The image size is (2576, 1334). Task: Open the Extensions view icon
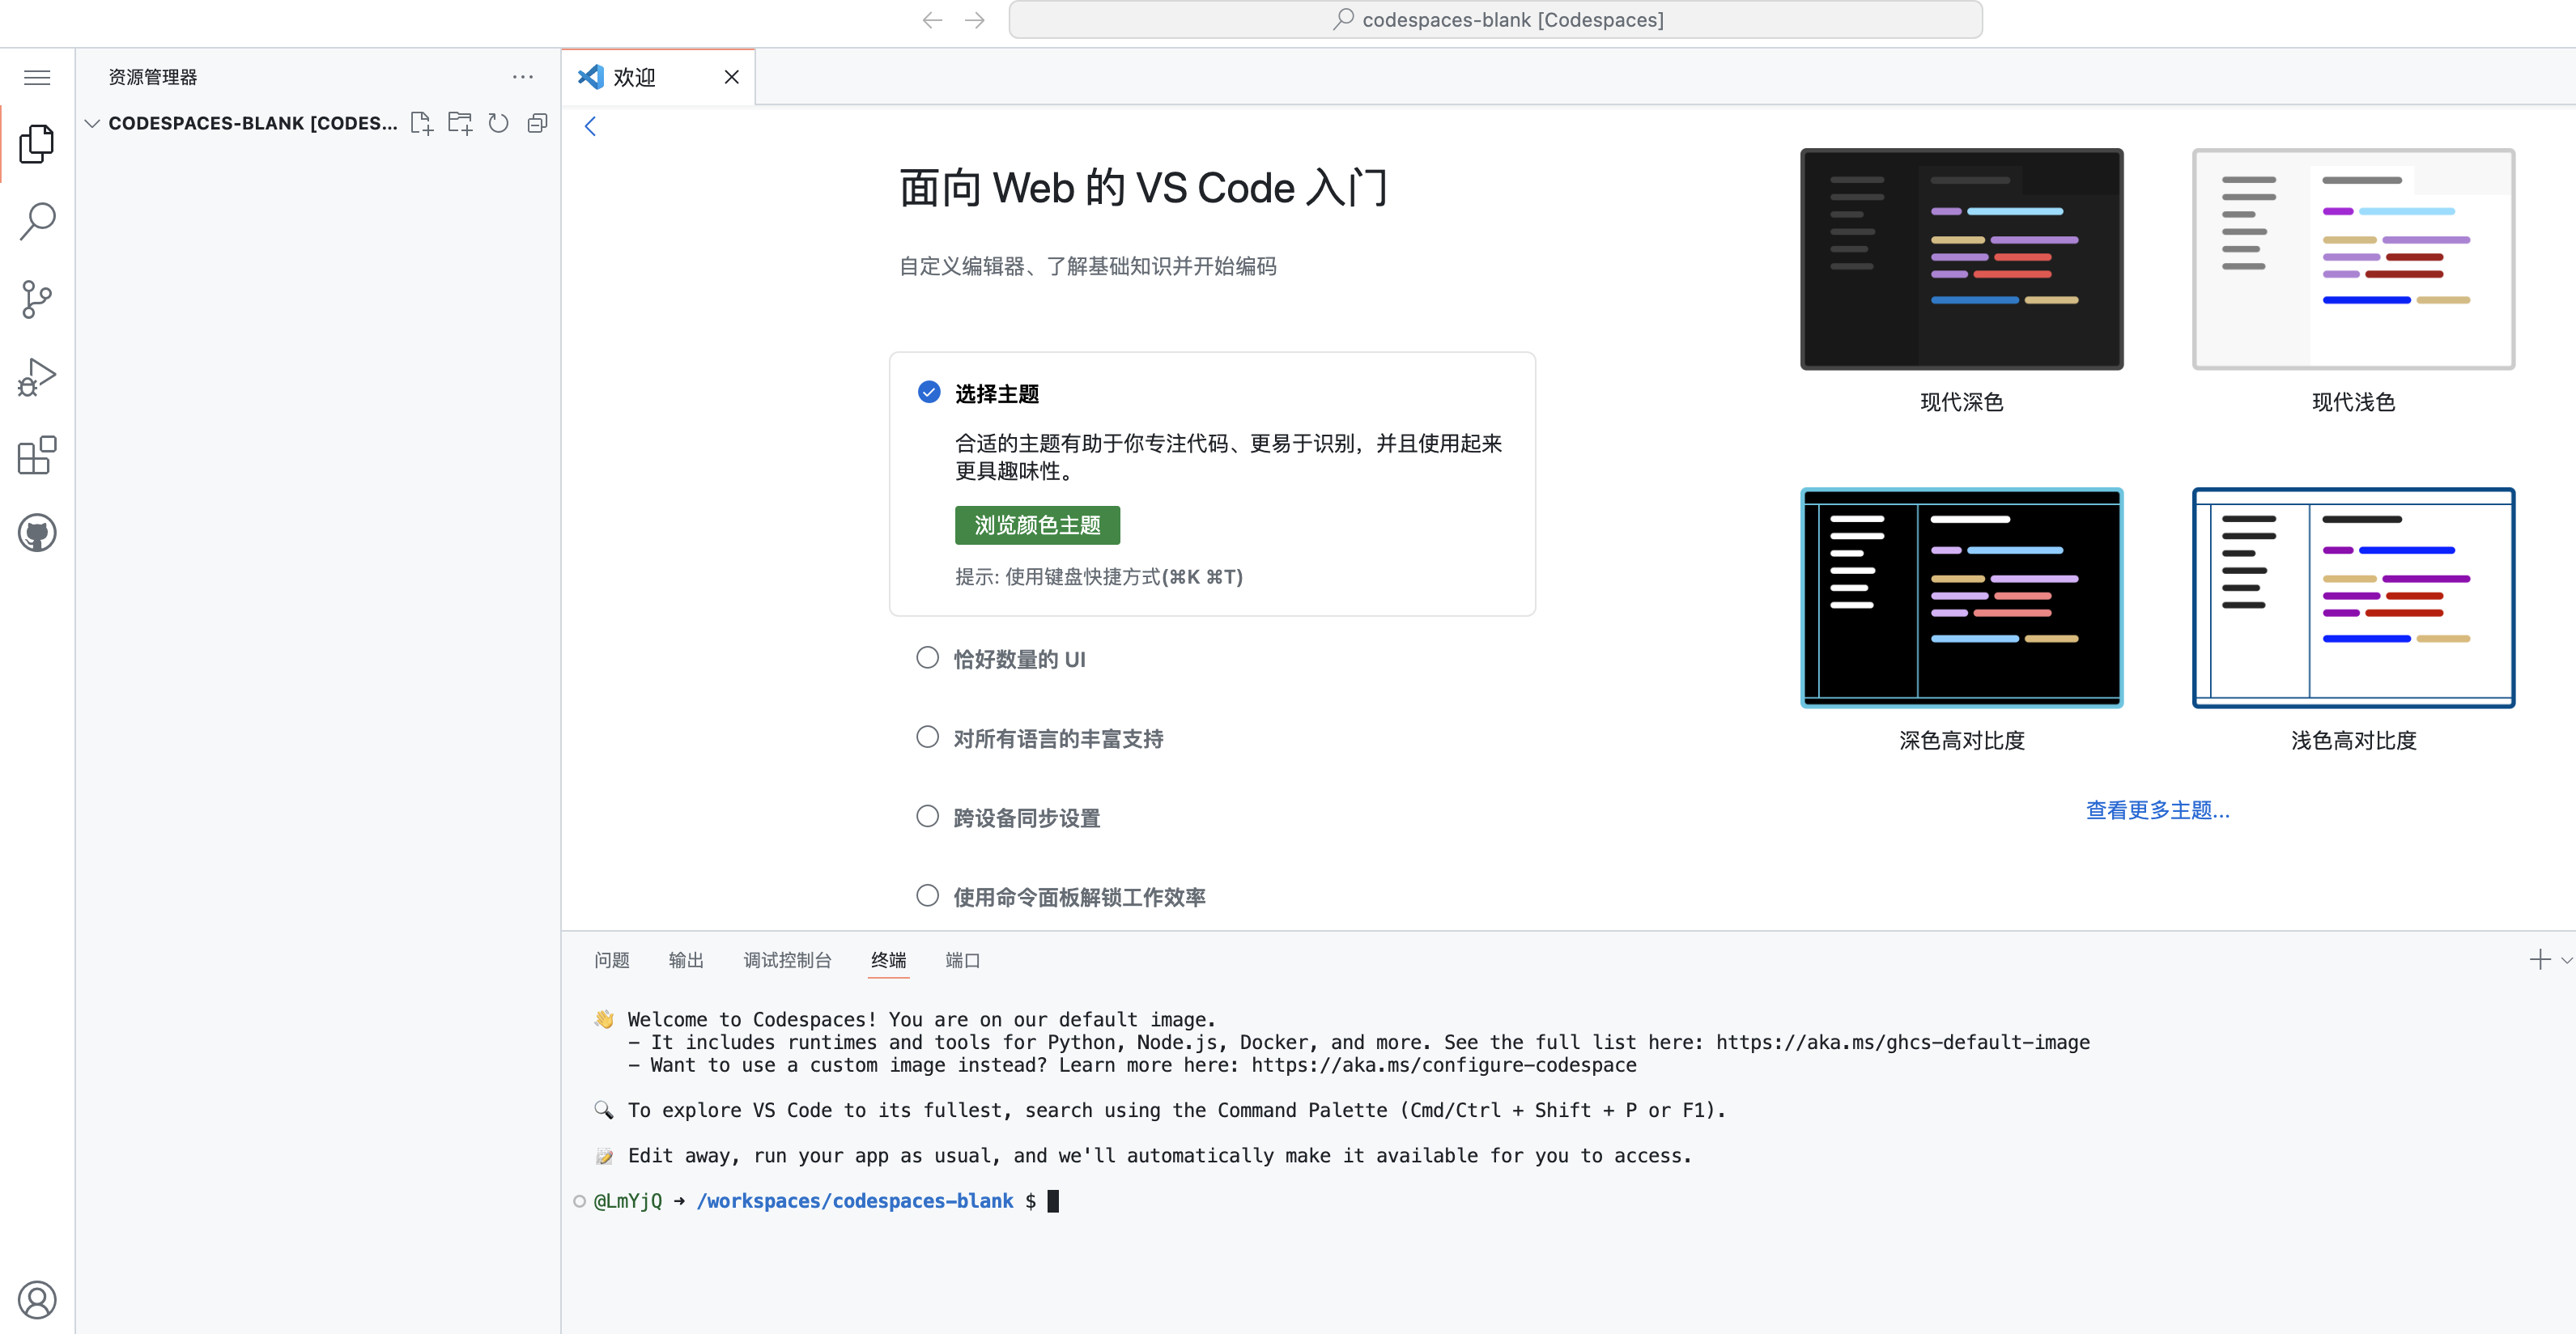tap(37, 455)
